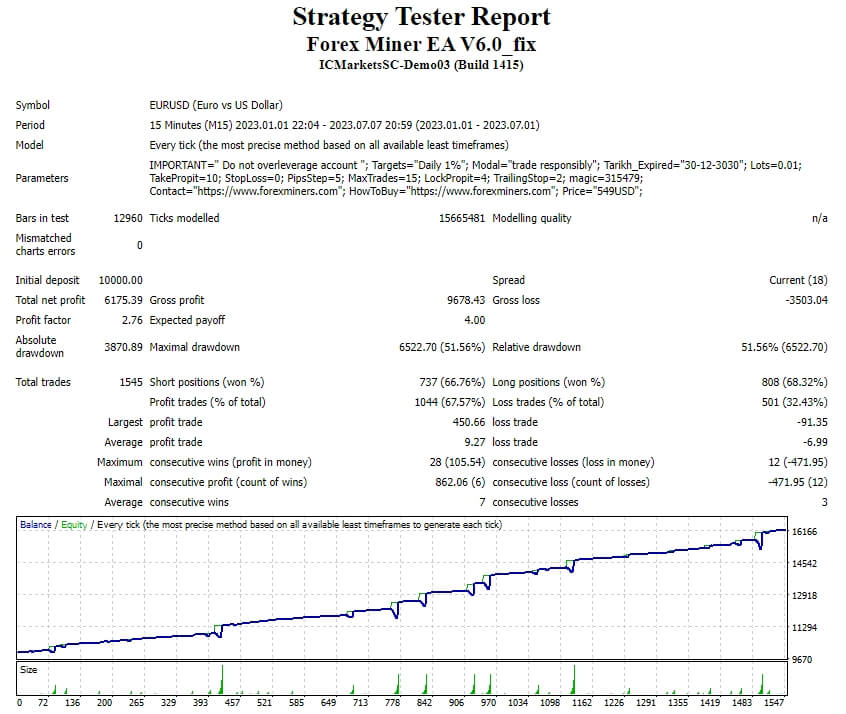846x714 pixels.
Task: Click the Initial deposit value 10000.00
Action: point(122,280)
